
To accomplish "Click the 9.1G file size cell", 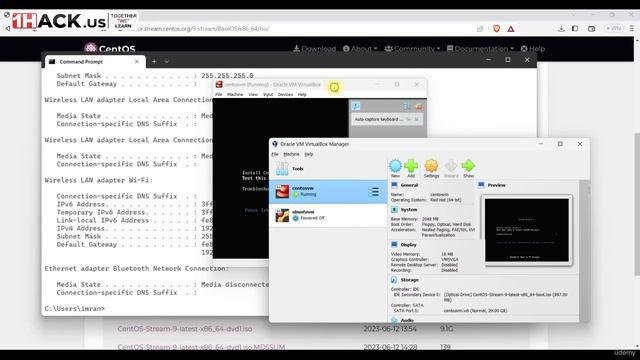I will (447, 329).
